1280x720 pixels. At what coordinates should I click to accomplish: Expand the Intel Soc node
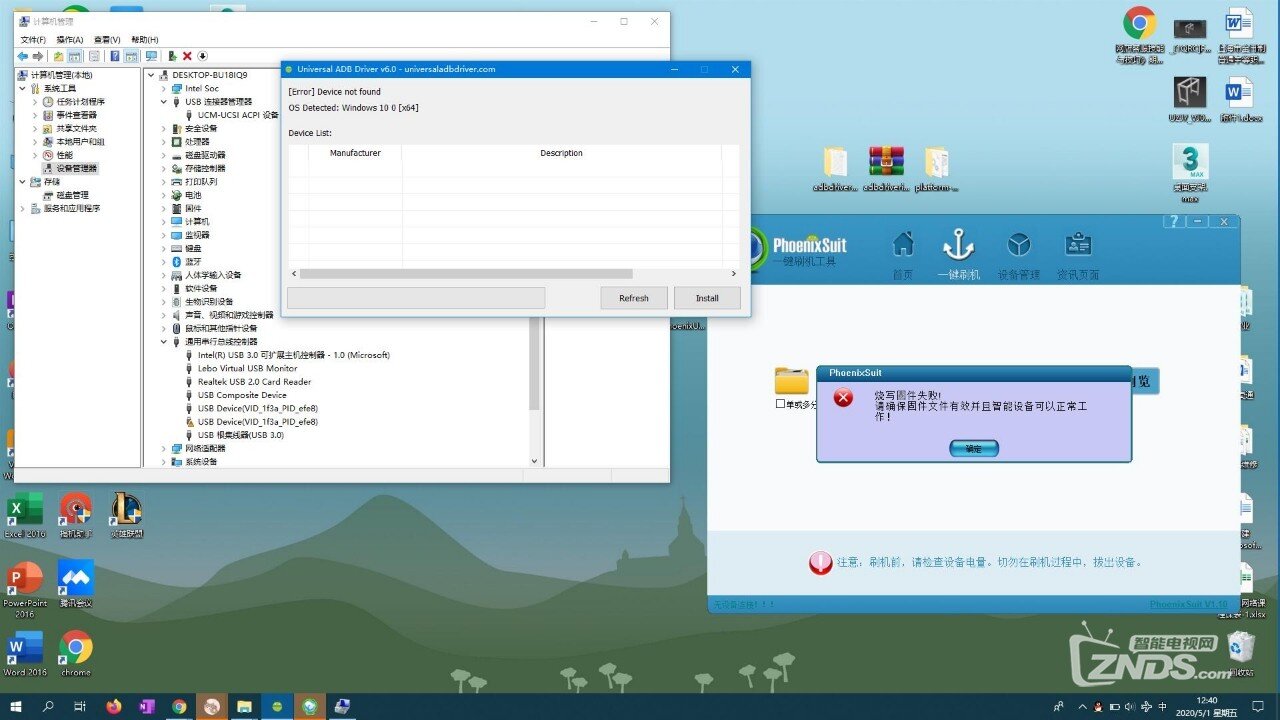pos(165,89)
